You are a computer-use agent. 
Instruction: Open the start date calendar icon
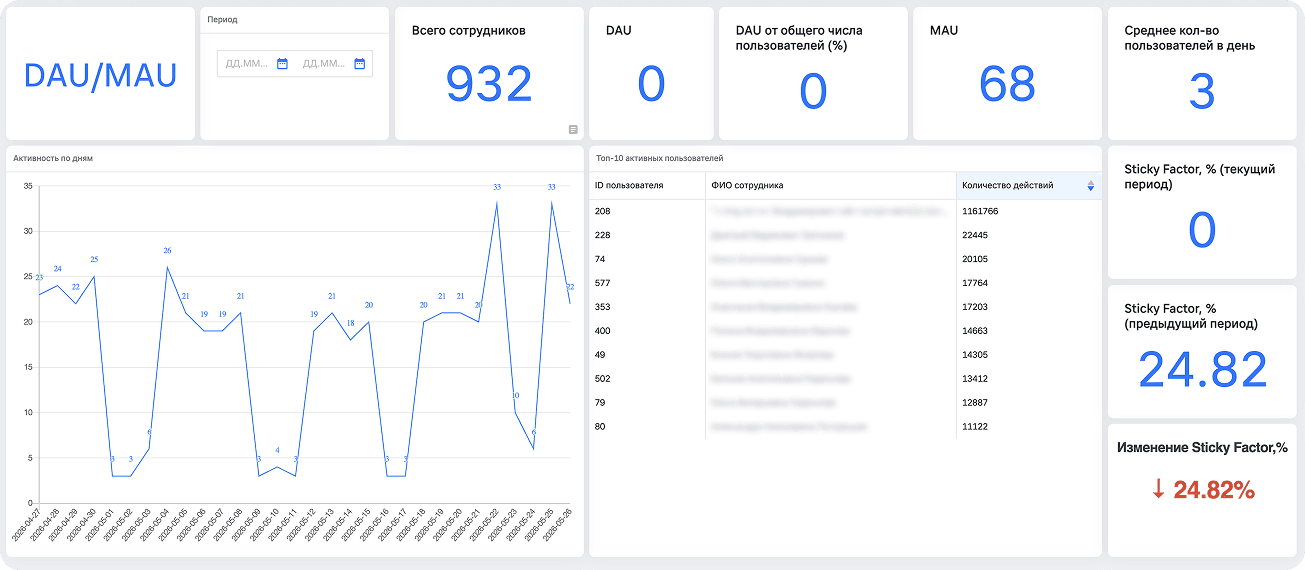282,64
